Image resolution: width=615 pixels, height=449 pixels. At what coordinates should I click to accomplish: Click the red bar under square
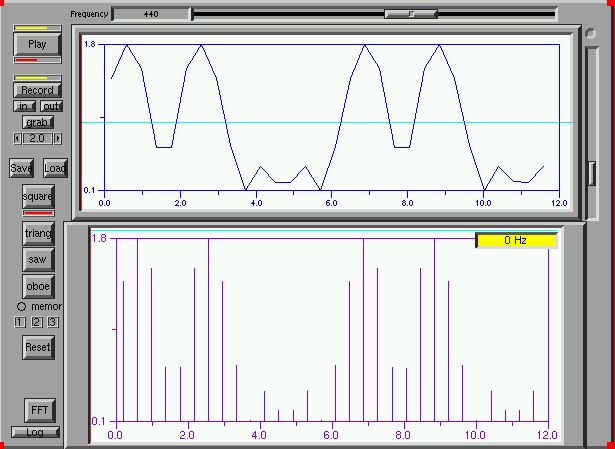[38, 213]
